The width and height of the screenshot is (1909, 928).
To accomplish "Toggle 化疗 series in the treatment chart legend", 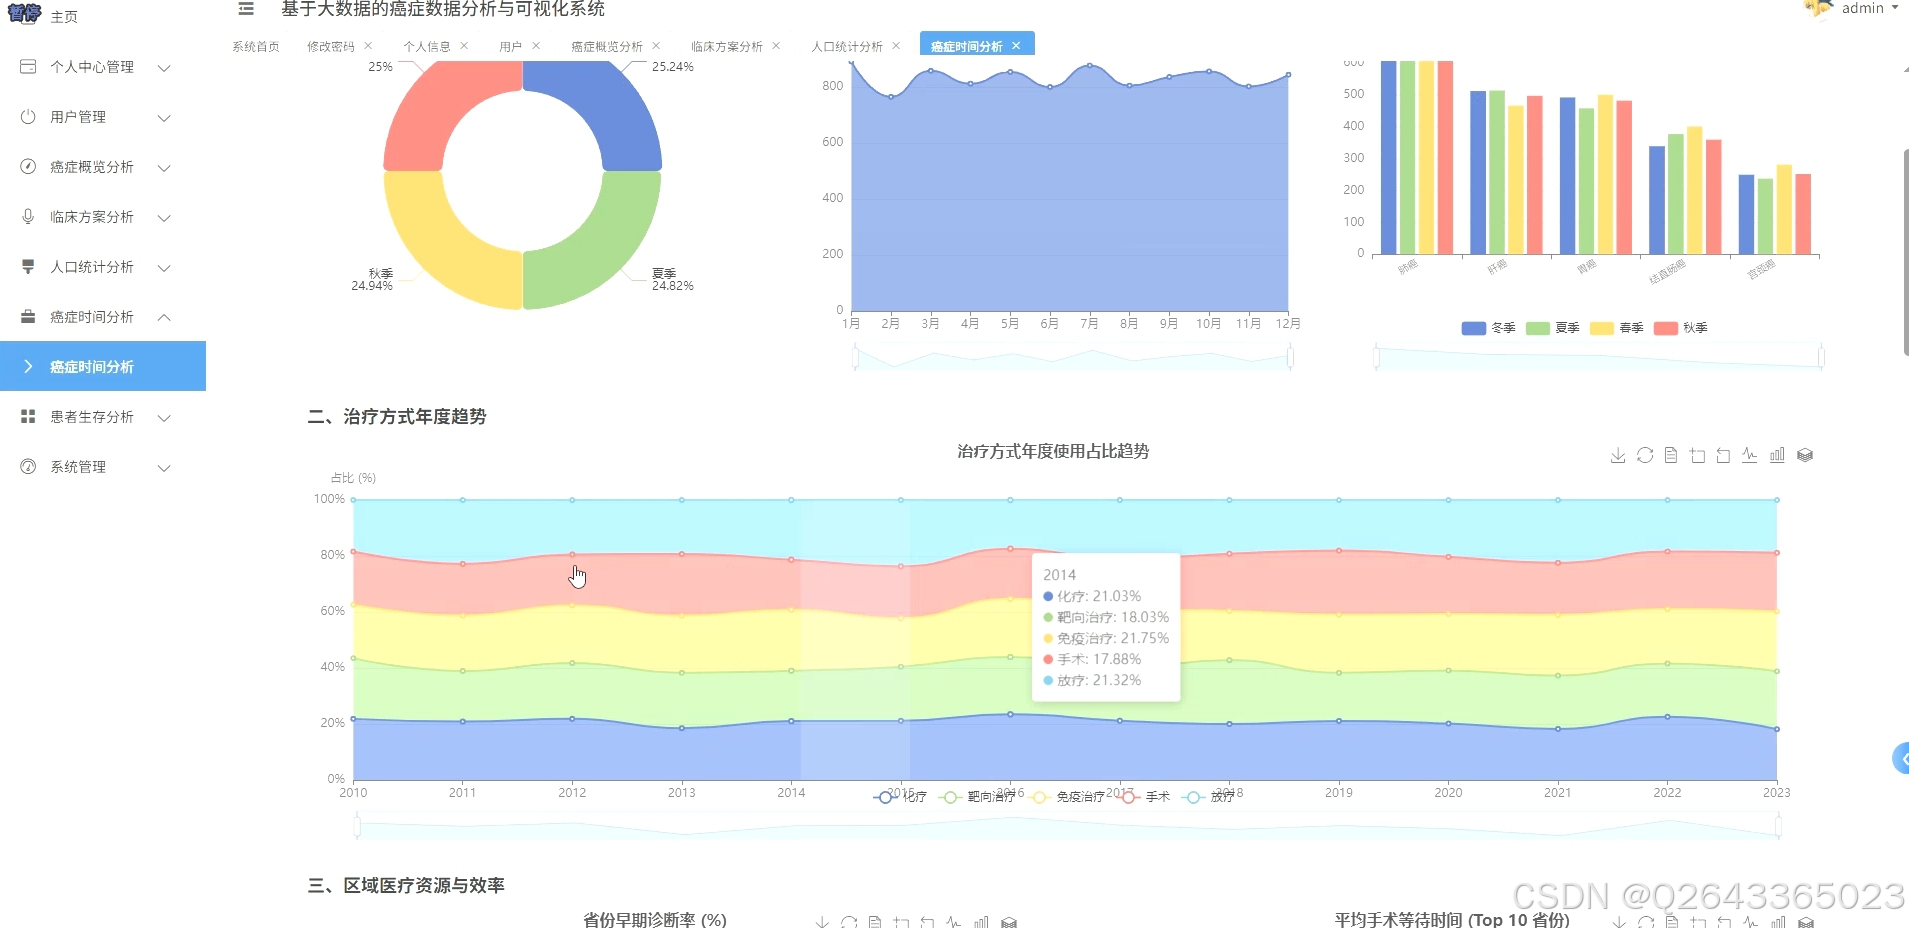I will coord(899,796).
